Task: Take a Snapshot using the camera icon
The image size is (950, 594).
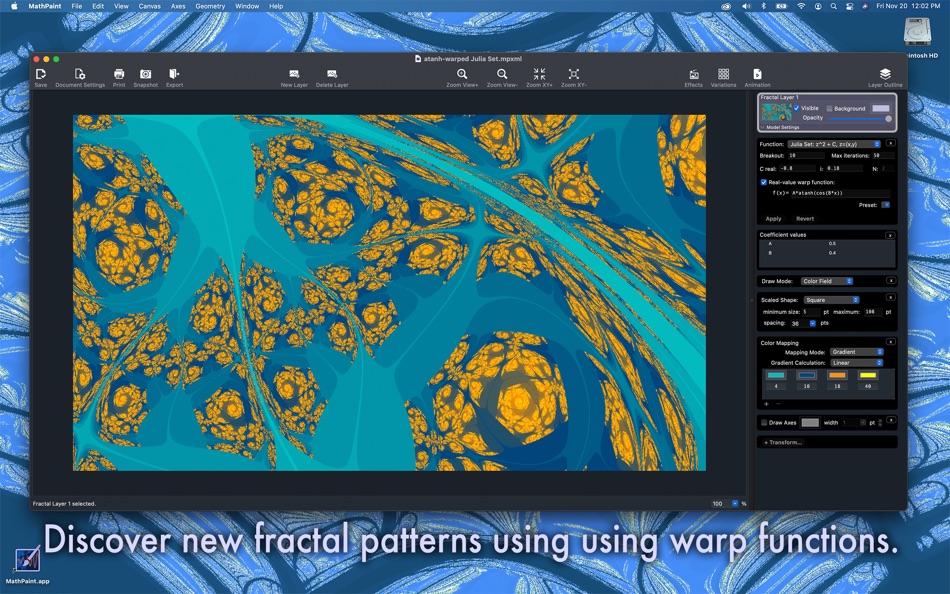Action: coord(145,74)
